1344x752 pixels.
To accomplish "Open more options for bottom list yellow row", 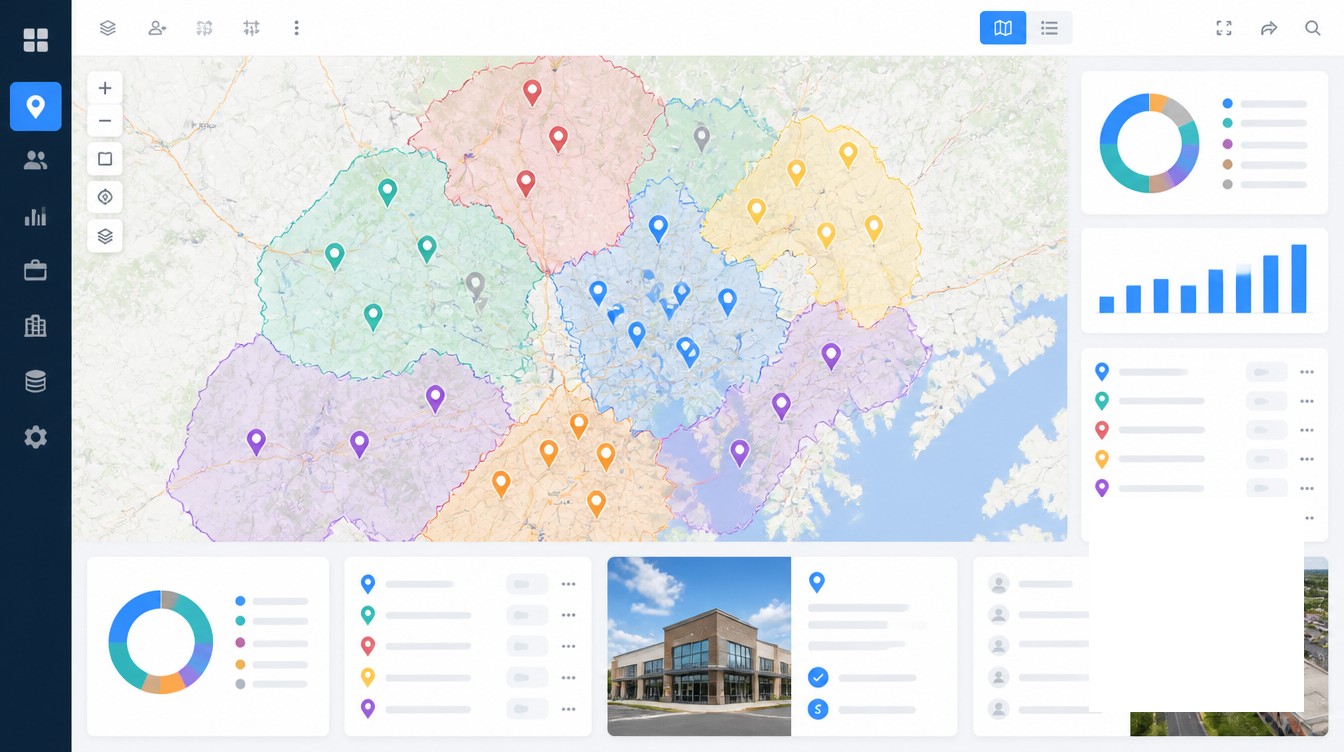I will pos(569,677).
